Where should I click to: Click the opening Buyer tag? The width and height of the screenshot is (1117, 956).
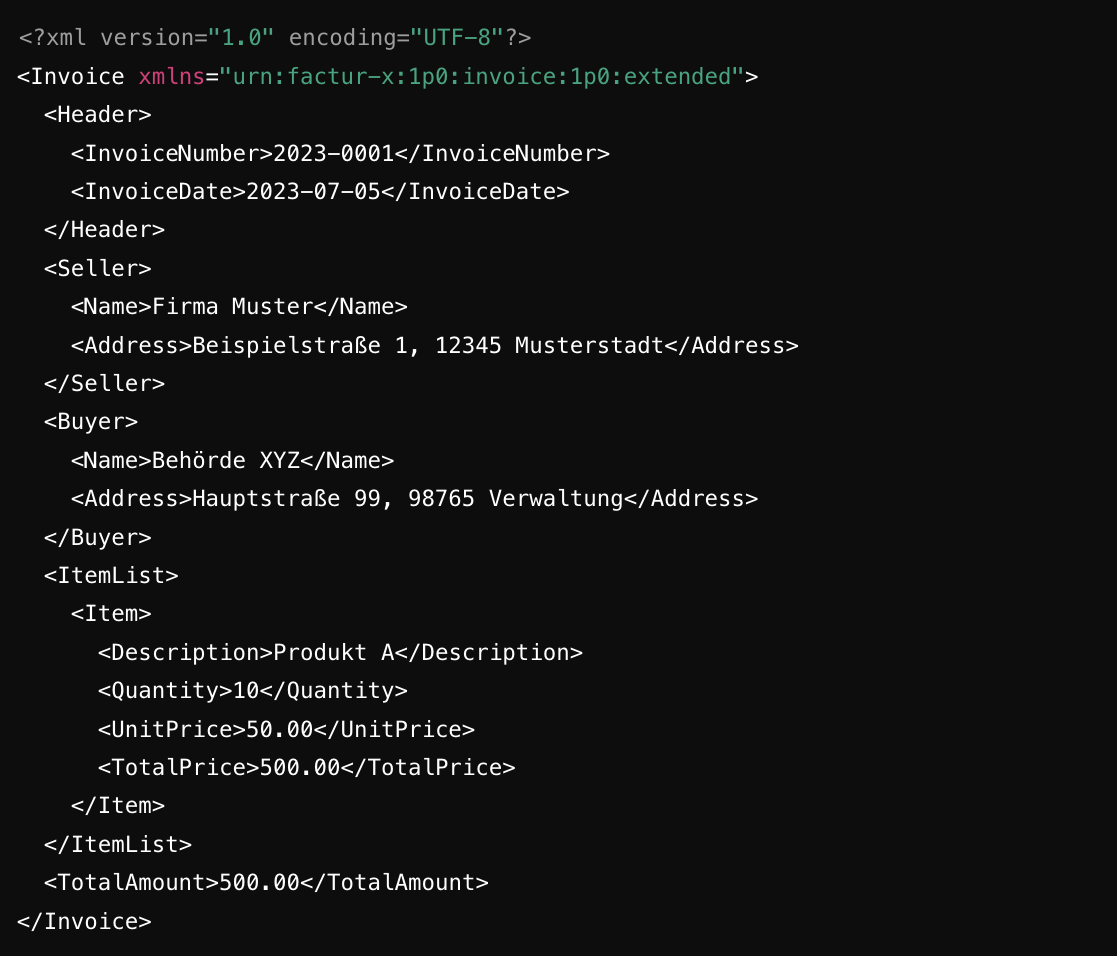(91, 422)
